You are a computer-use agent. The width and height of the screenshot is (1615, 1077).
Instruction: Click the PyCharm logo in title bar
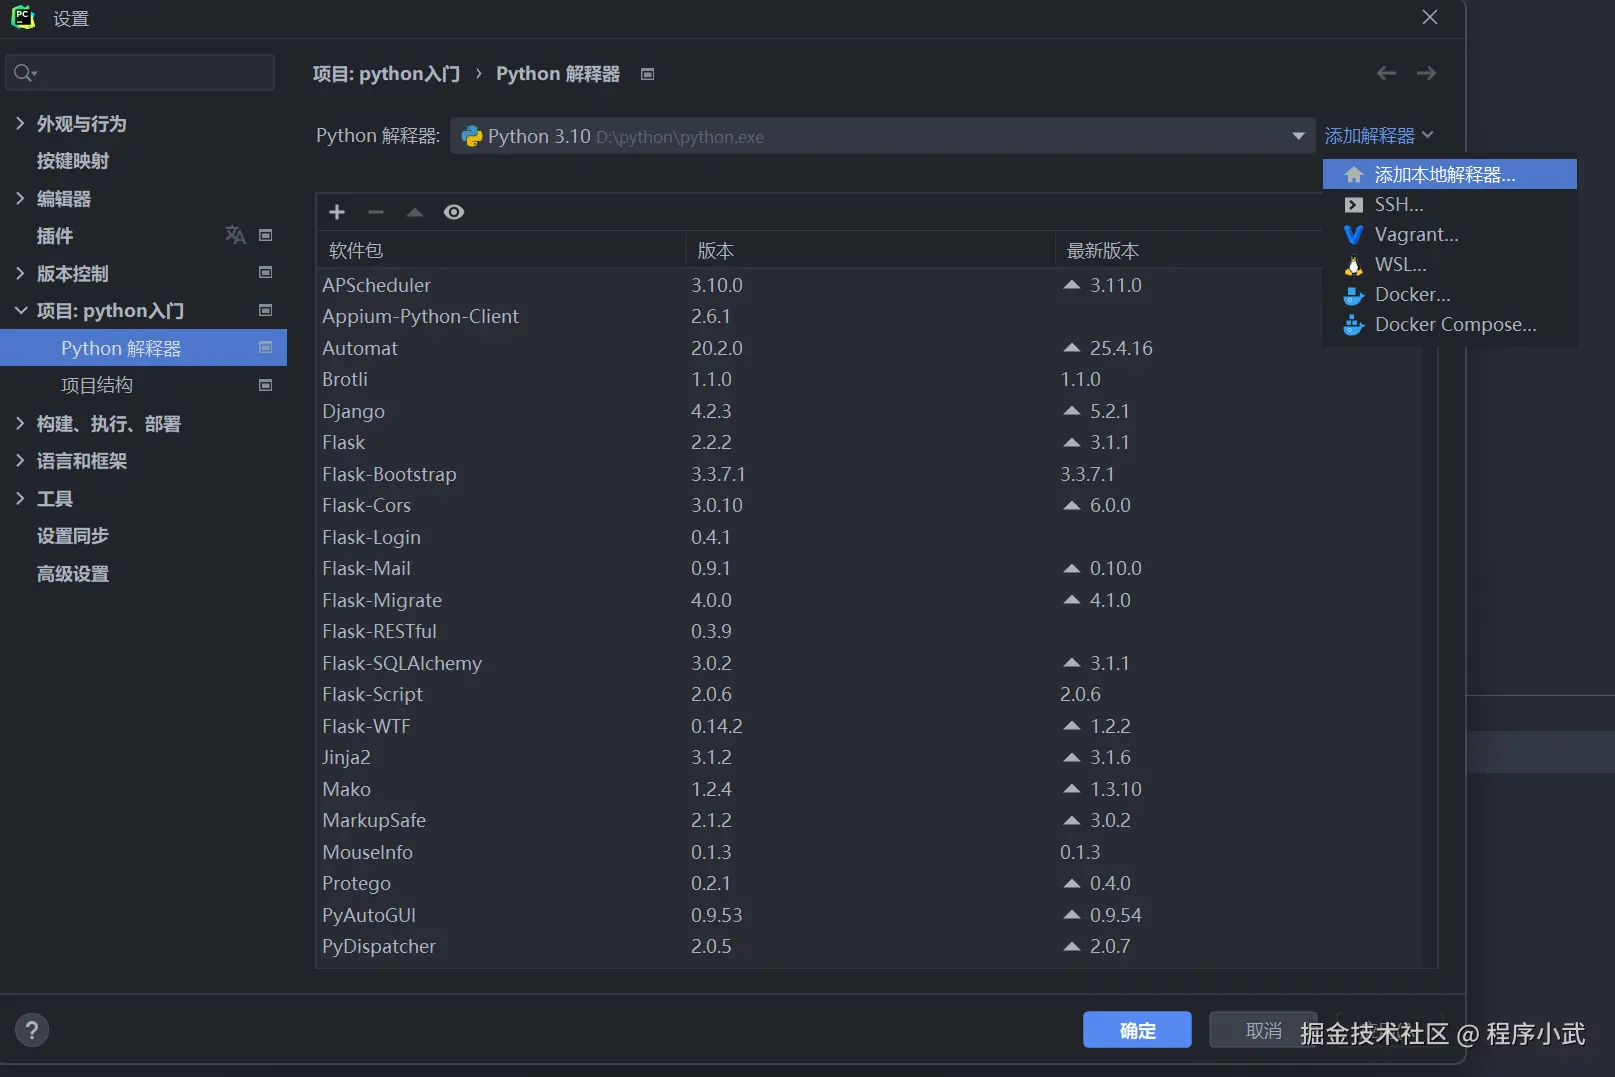23,17
